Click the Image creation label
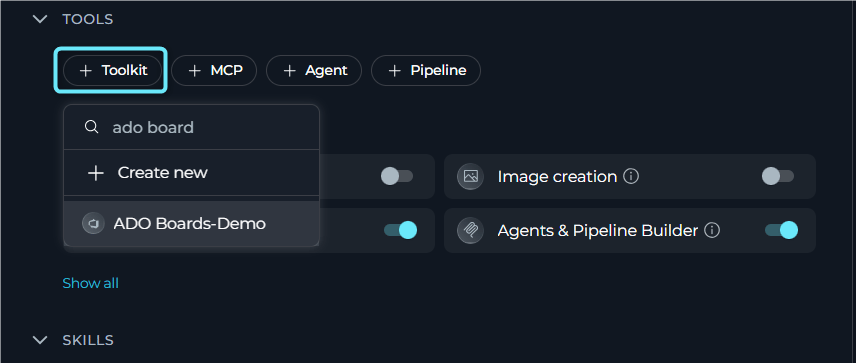The width and height of the screenshot is (856, 363). pyautogui.click(x=557, y=176)
